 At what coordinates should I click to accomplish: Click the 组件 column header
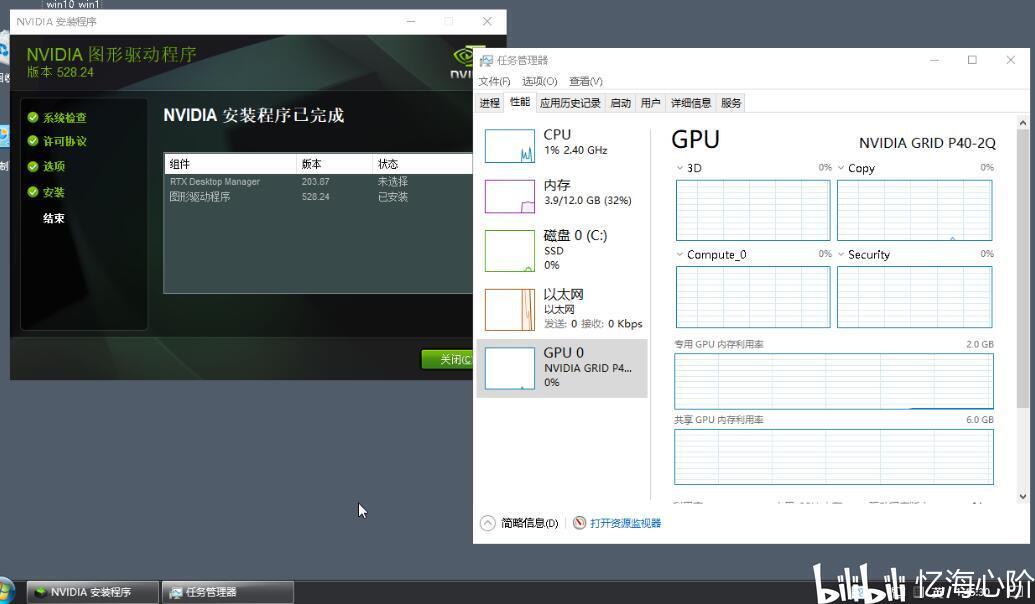coord(230,164)
